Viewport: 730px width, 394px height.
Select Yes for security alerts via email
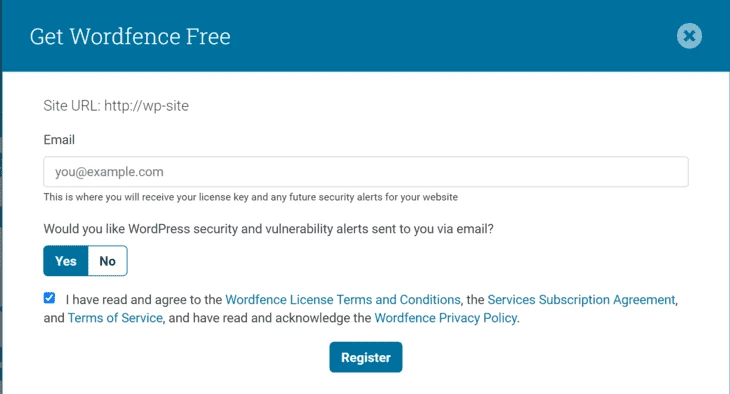pos(66,261)
